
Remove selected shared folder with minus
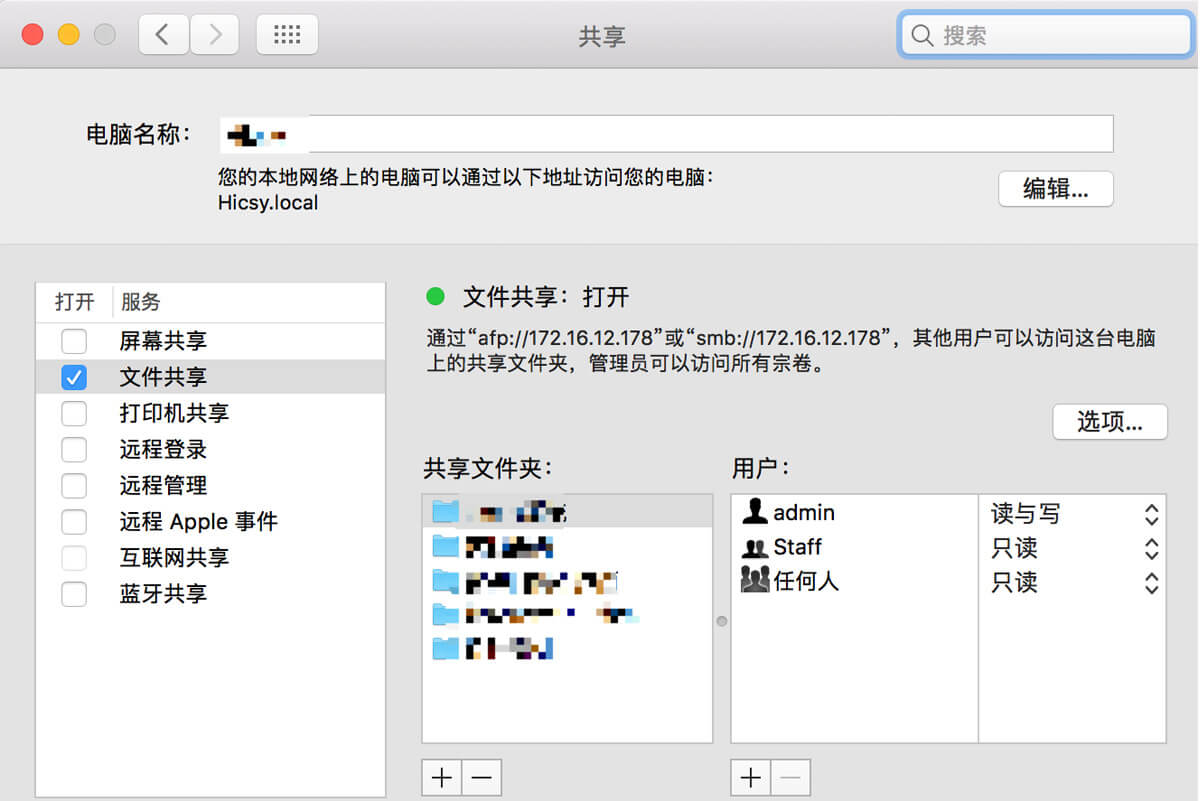tap(481, 777)
